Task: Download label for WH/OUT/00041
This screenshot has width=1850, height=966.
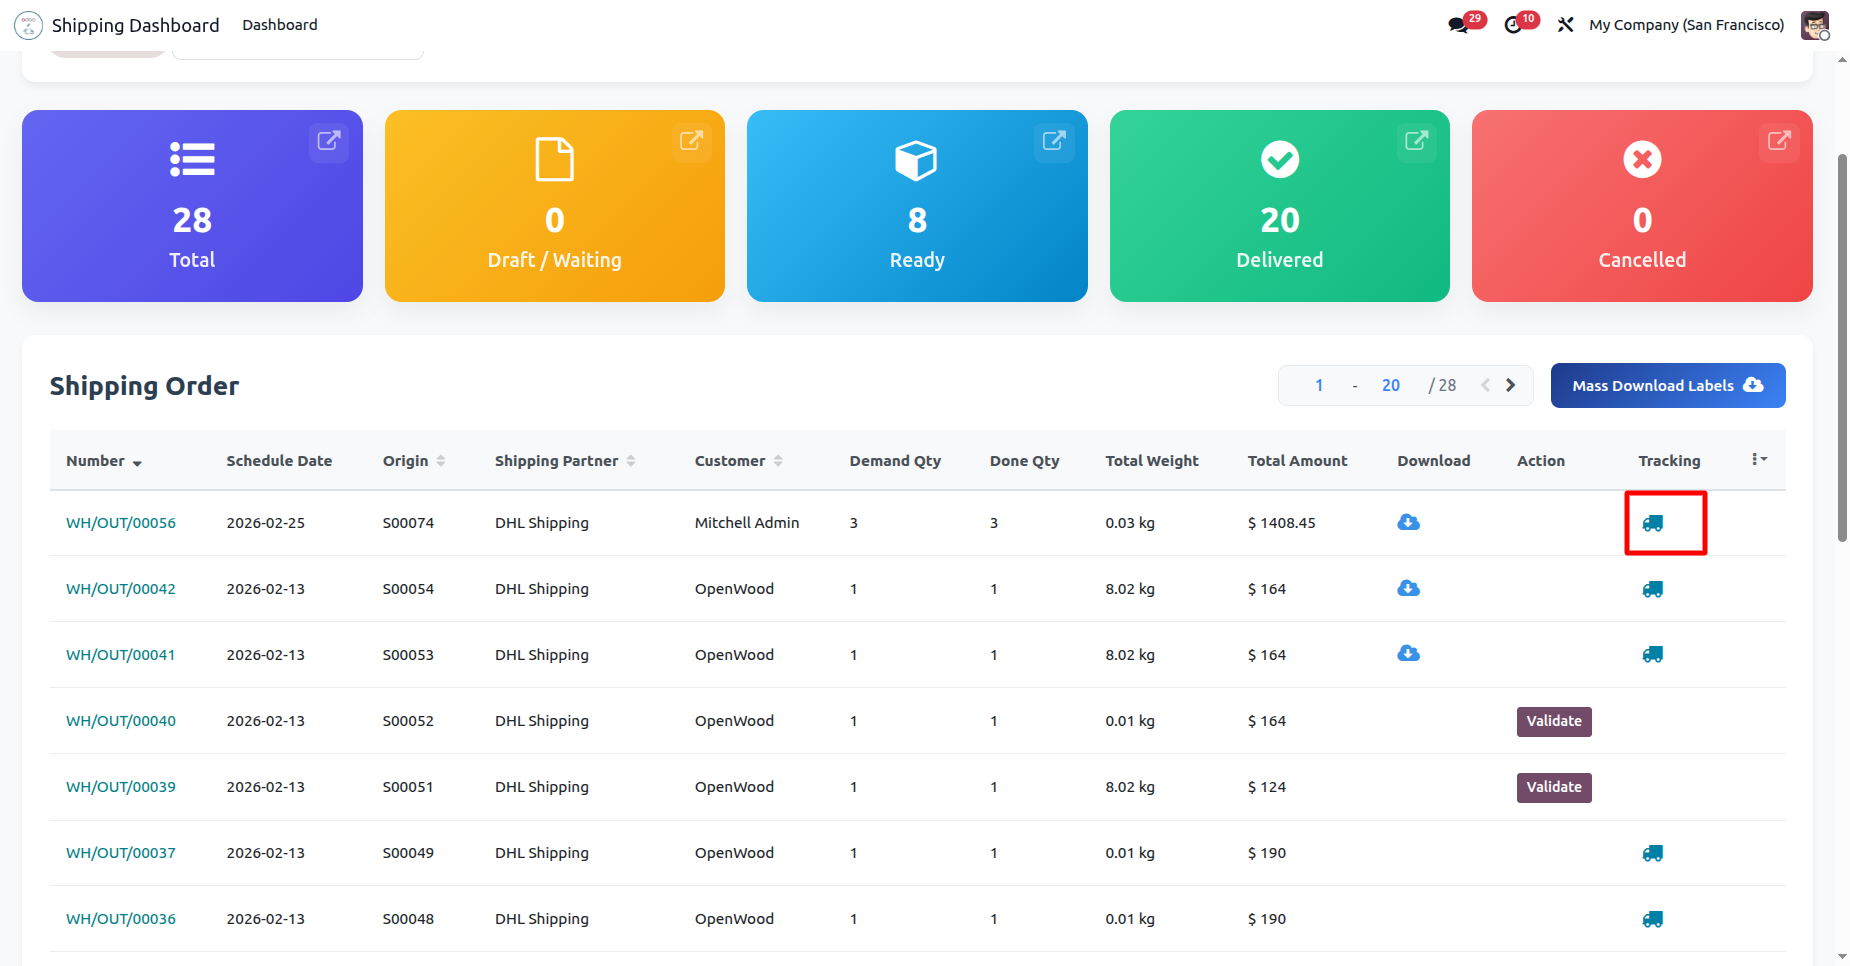Action: click(x=1408, y=655)
